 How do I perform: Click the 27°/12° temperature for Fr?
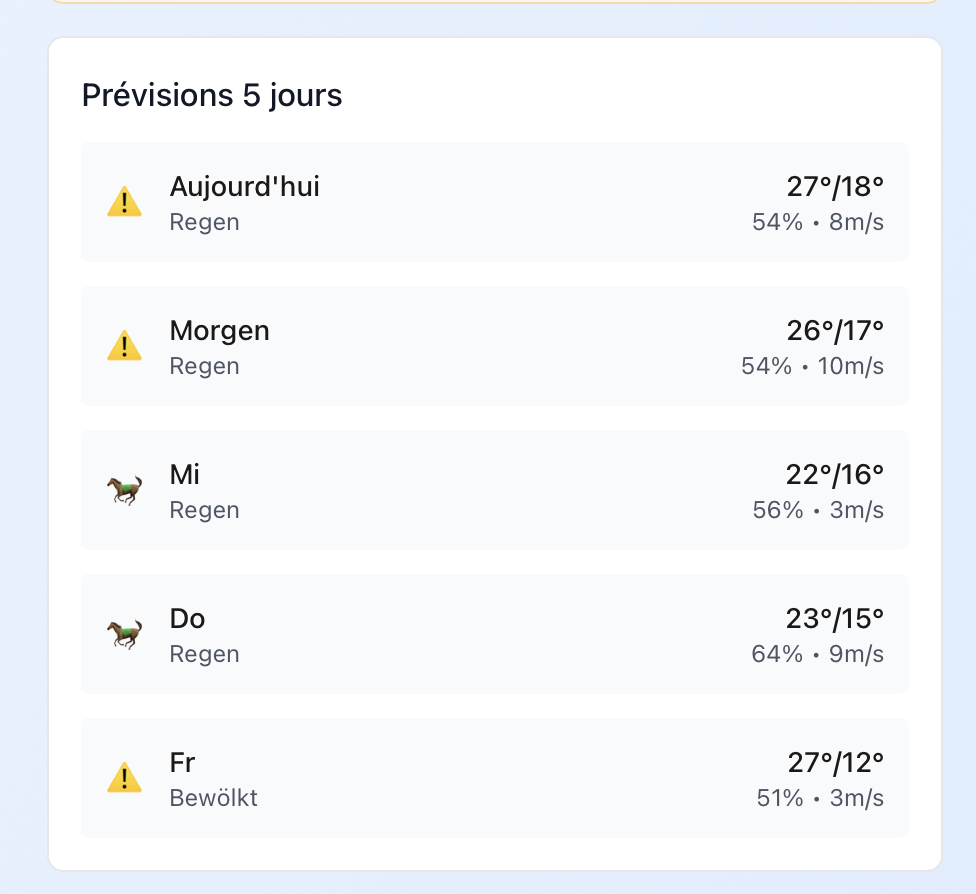pyautogui.click(x=835, y=763)
